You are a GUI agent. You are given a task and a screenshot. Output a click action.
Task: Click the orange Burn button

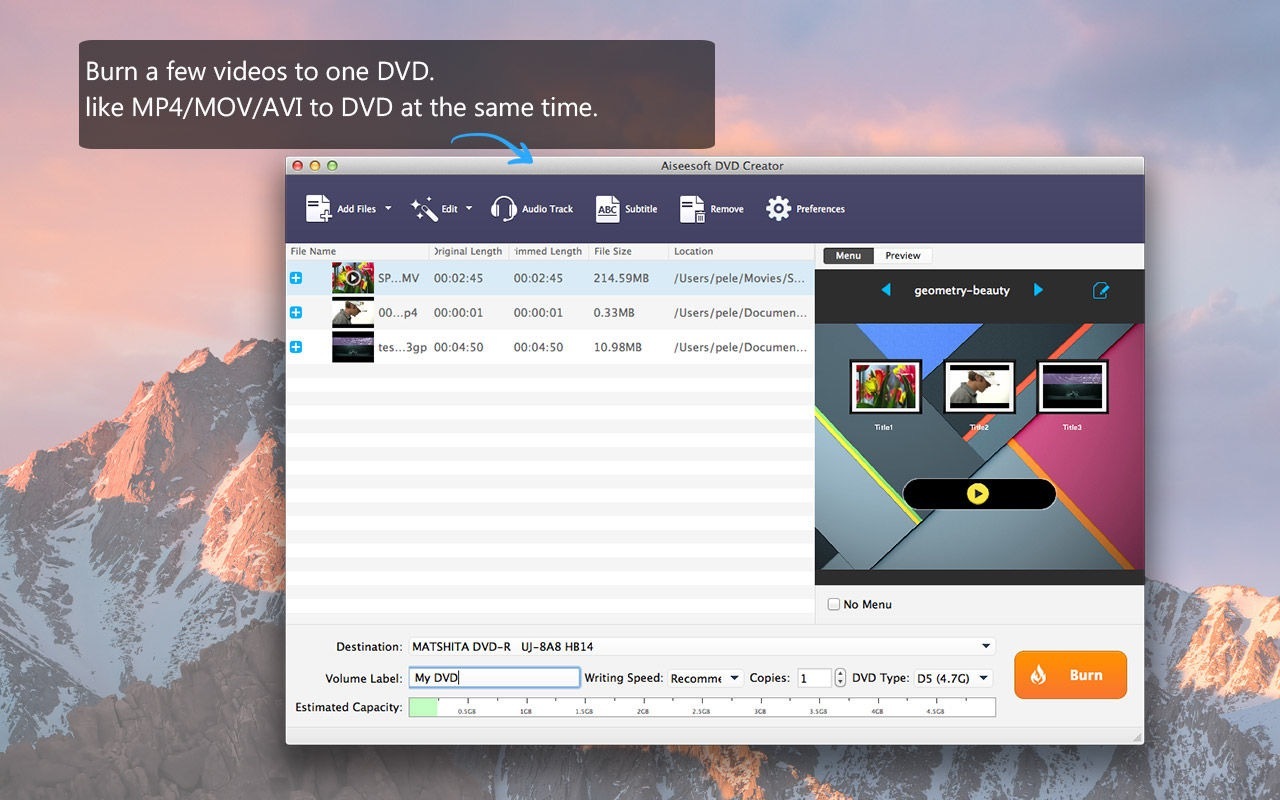[x=1070, y=675]
